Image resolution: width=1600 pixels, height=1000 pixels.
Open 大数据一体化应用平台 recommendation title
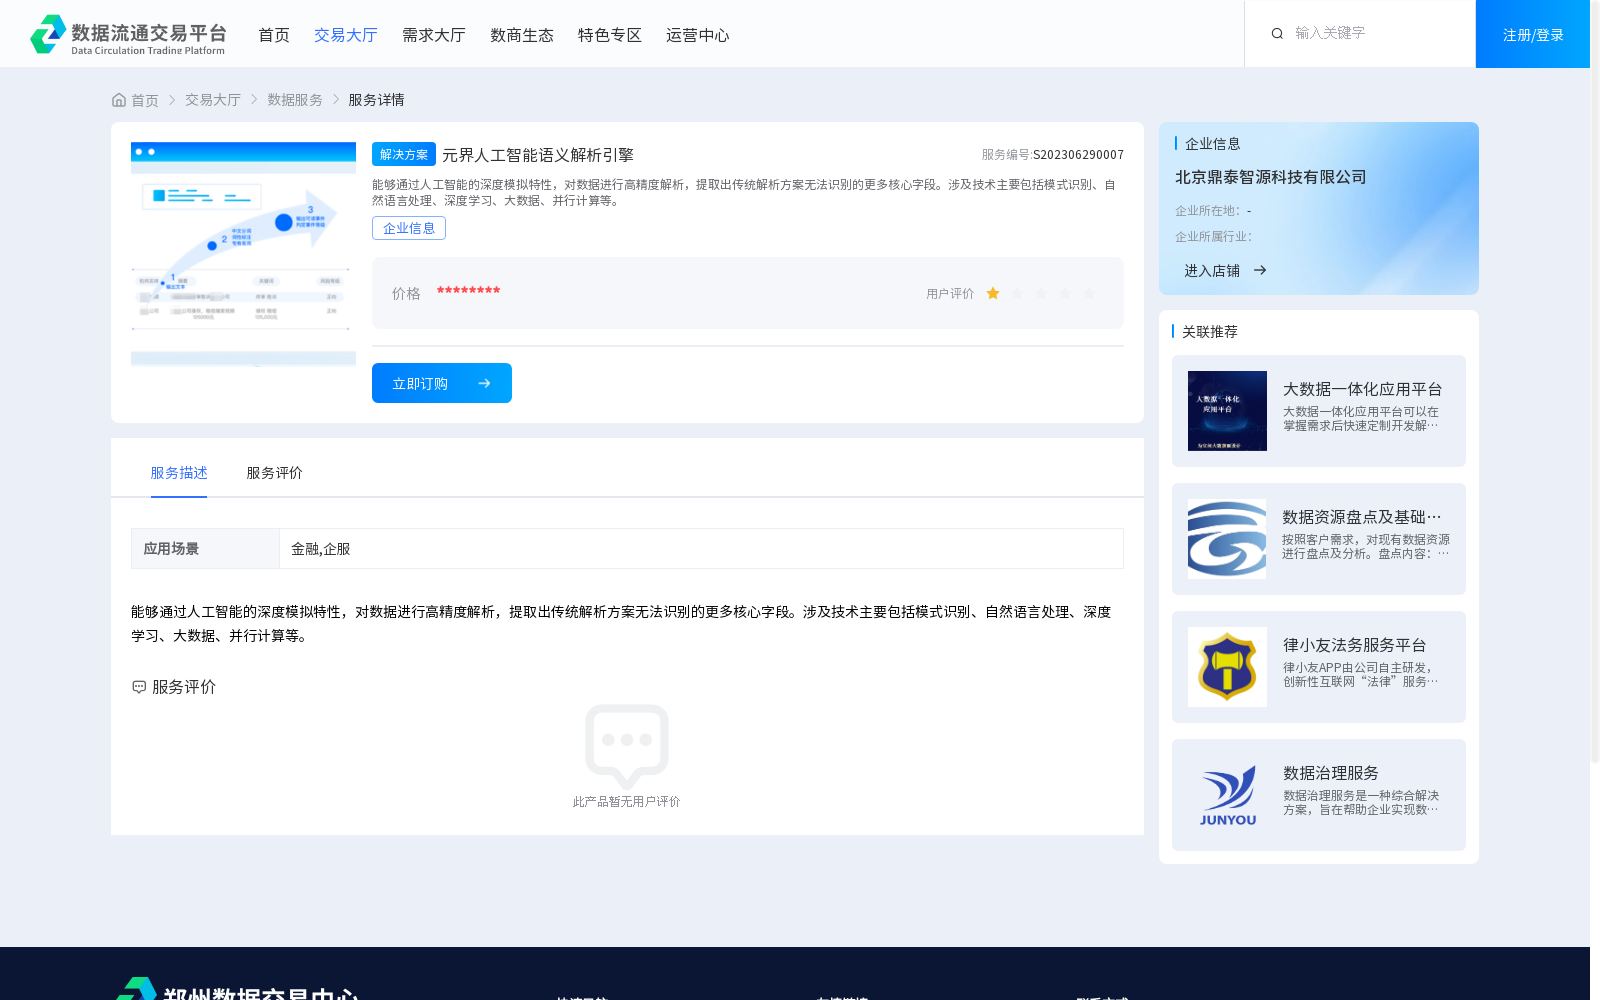[1362, 389]
